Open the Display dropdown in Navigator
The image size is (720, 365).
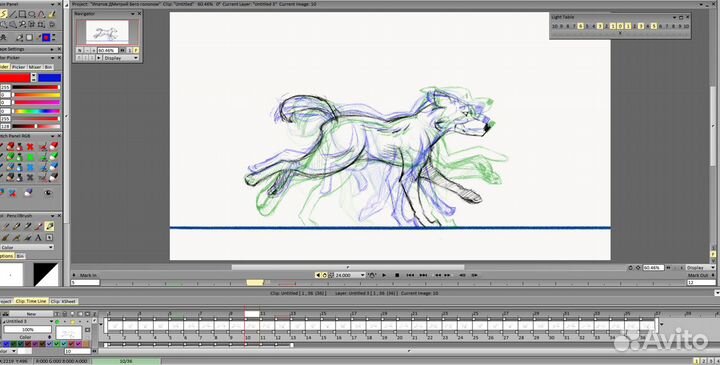pos(121,58)
